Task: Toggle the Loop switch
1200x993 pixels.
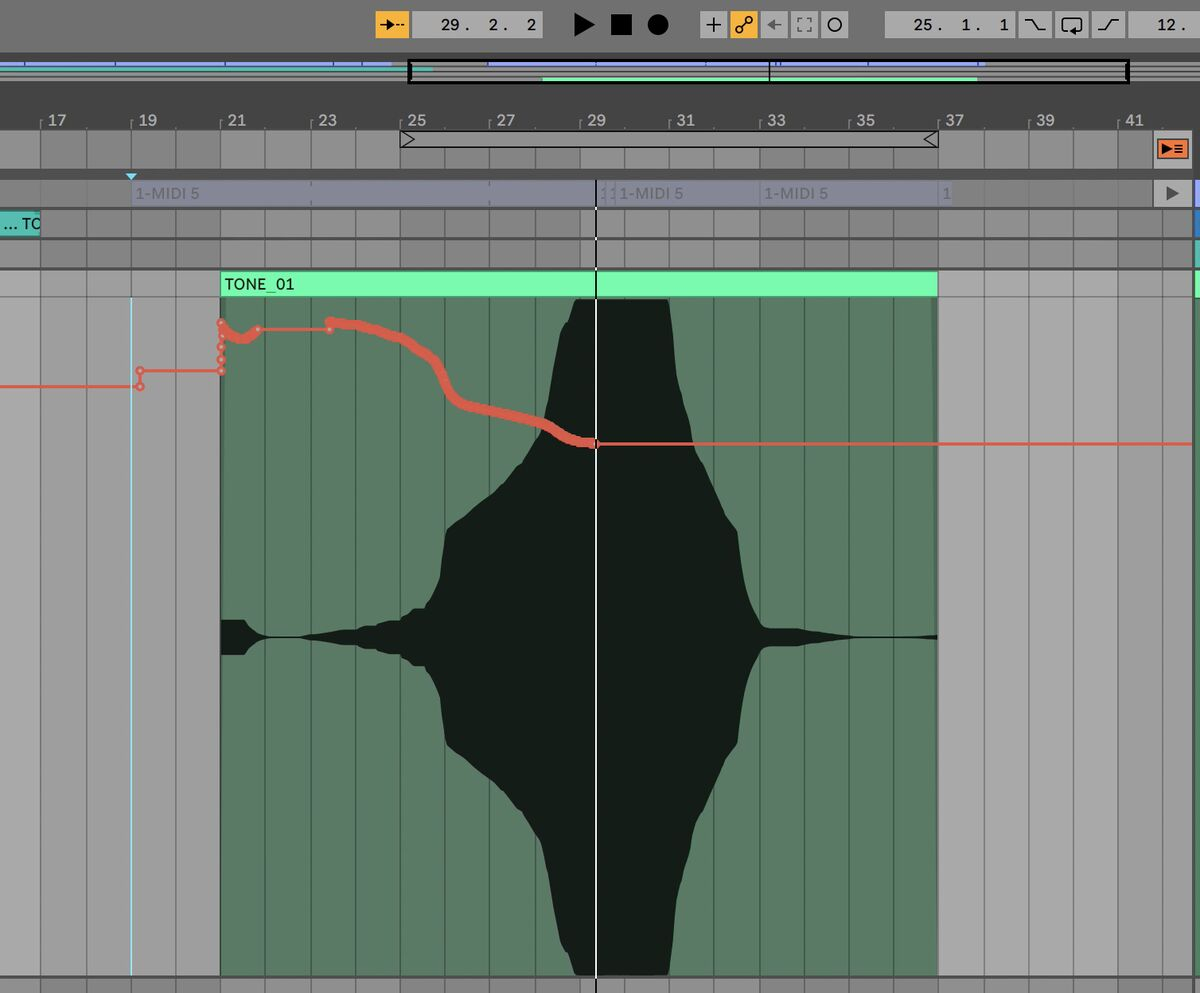Action: click(x=1072, y=25)
